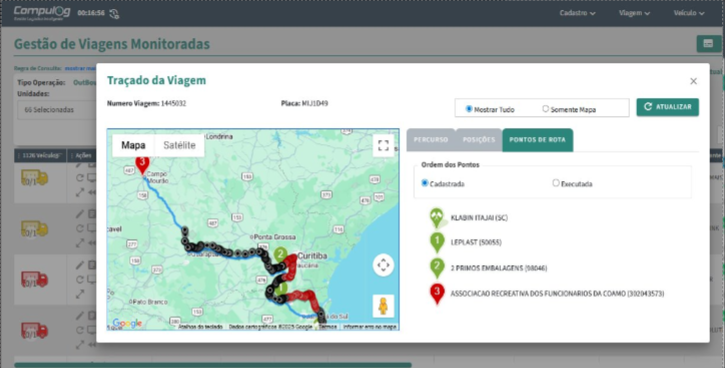
Task: Click the first red truck 0/1 icon
Action: [x=35, y=279]
